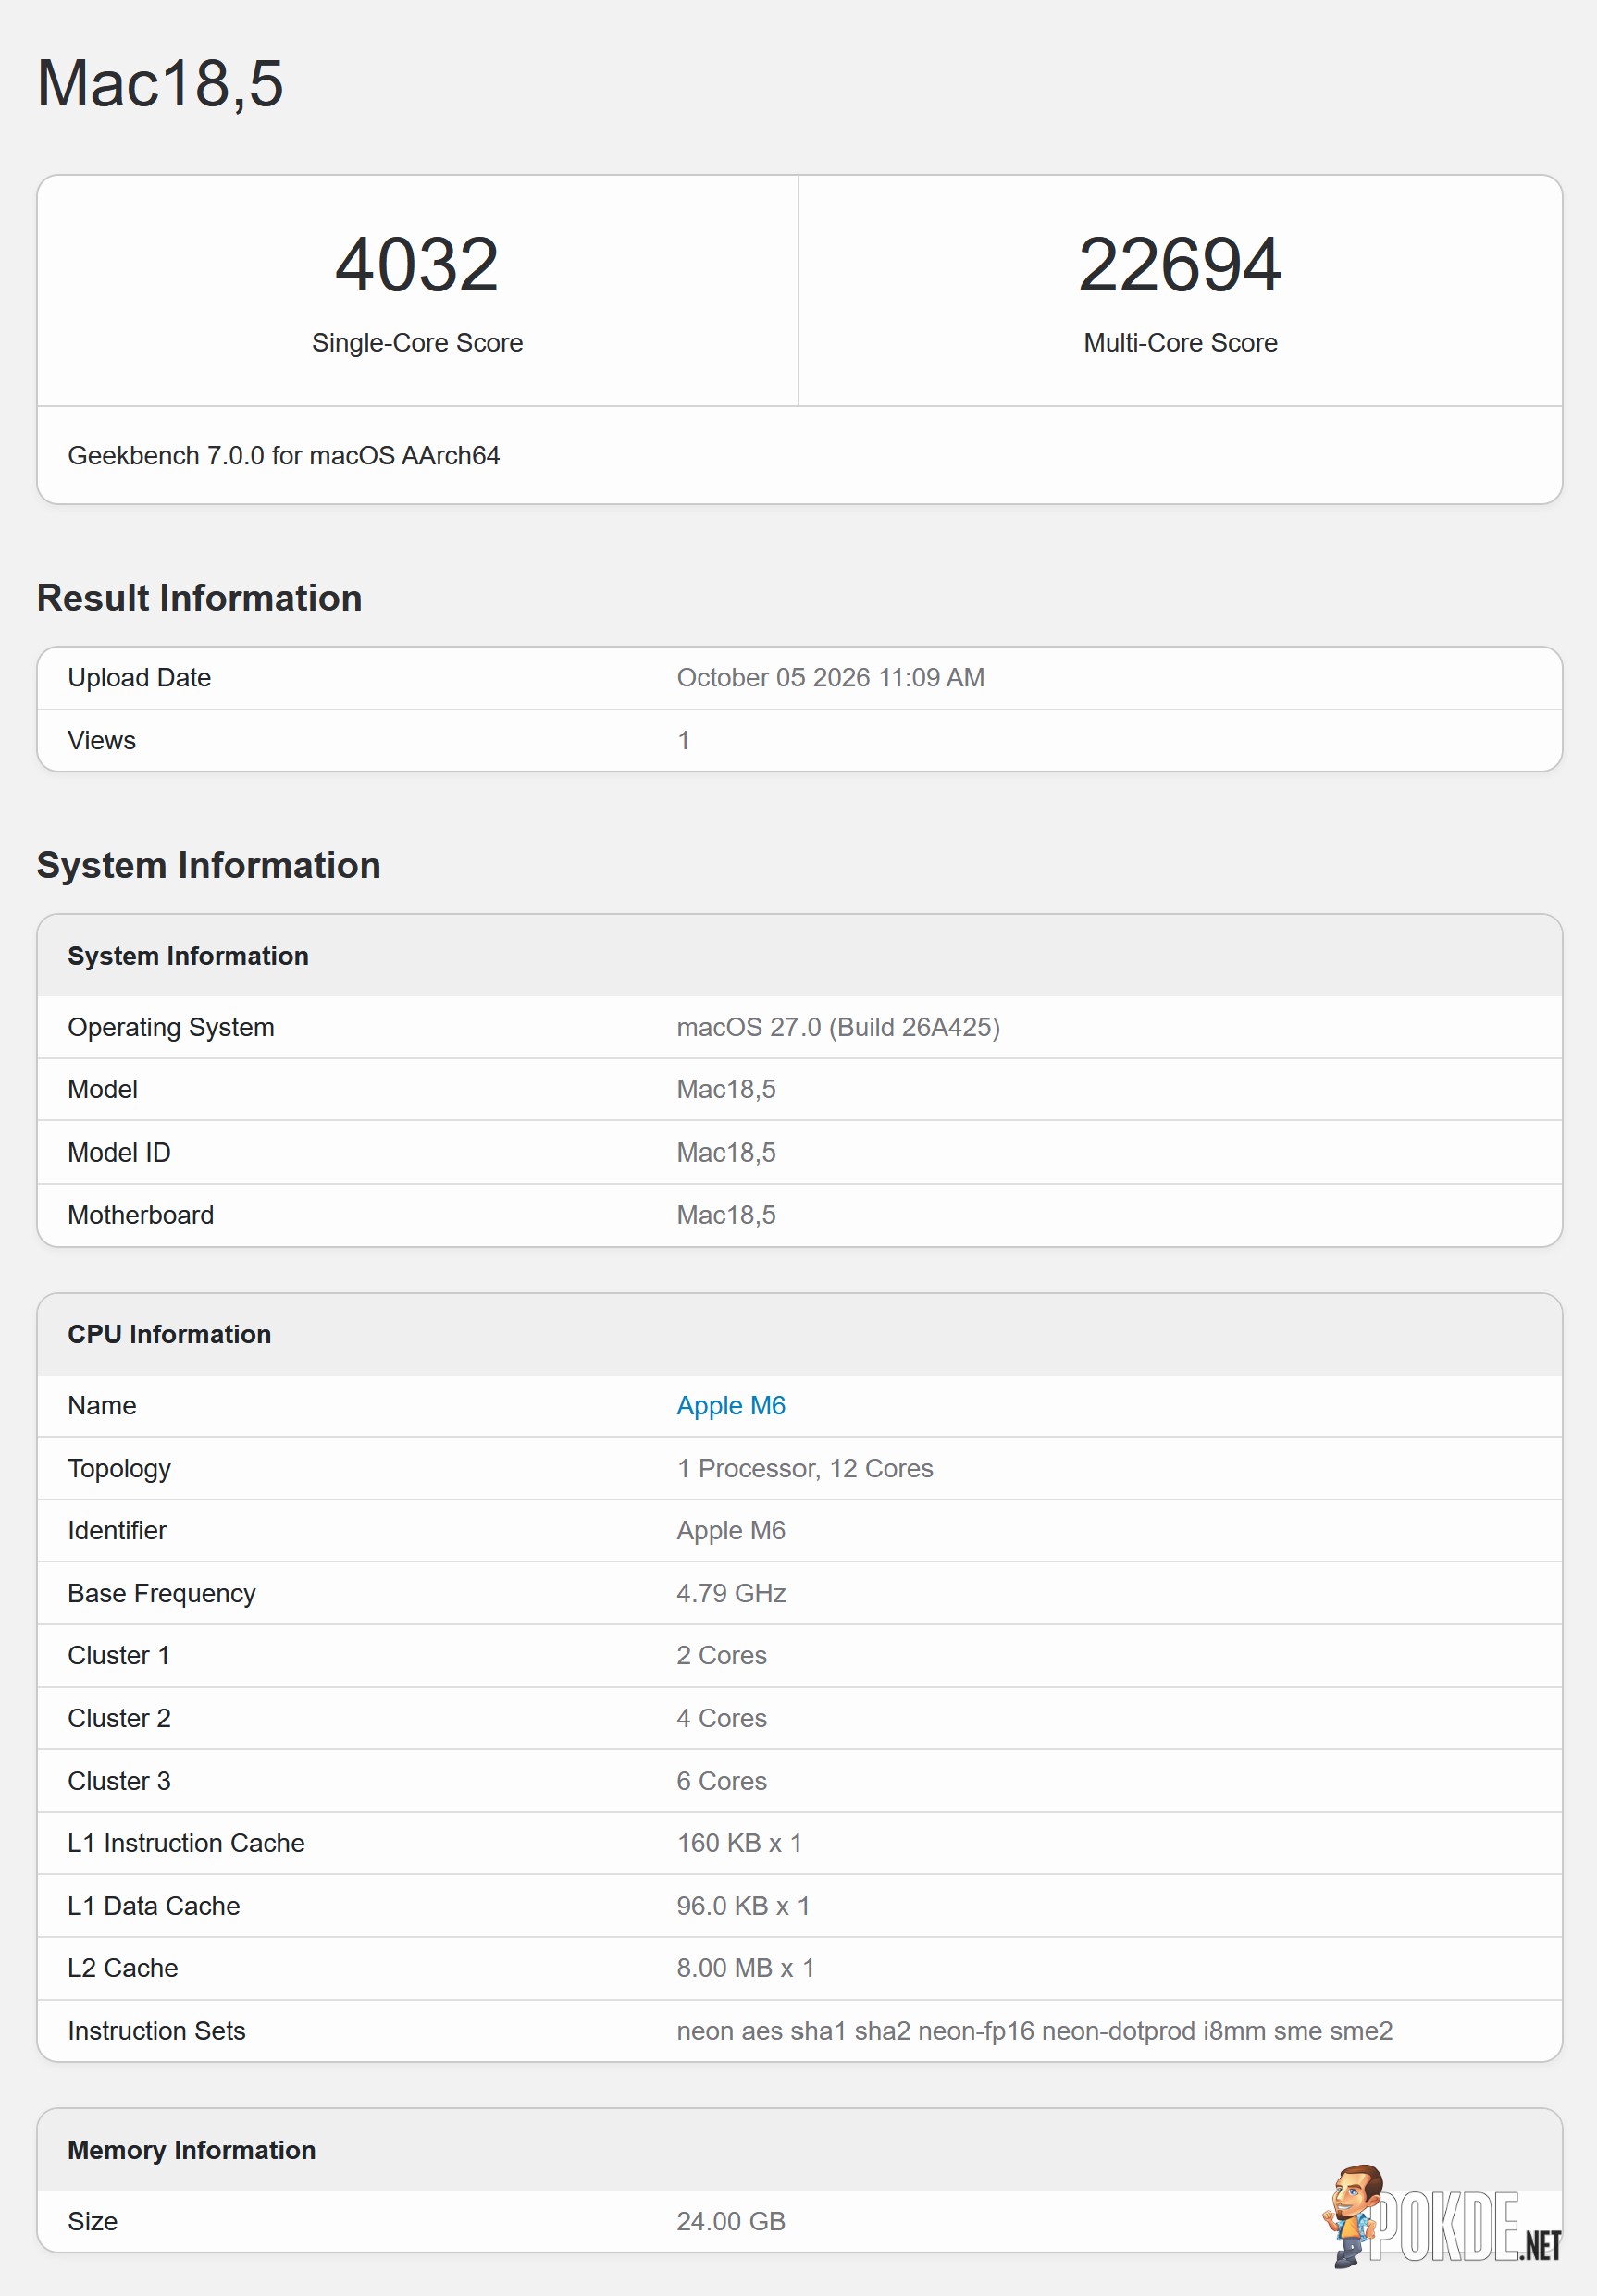The width and height of the screenshot is (1597, 2296).
Task: Select the single-core score 4032
Action: [x=417, y=265]
